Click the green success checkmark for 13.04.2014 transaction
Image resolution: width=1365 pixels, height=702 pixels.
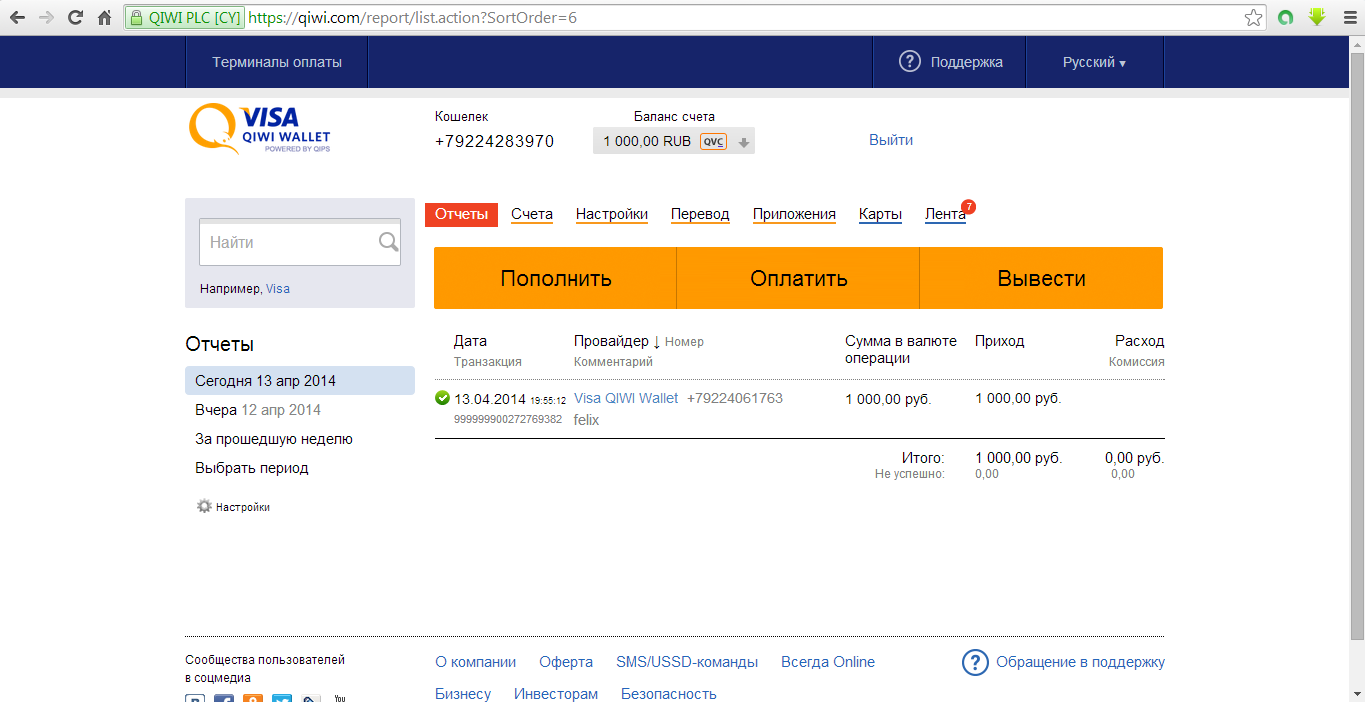tap(442, 398)
